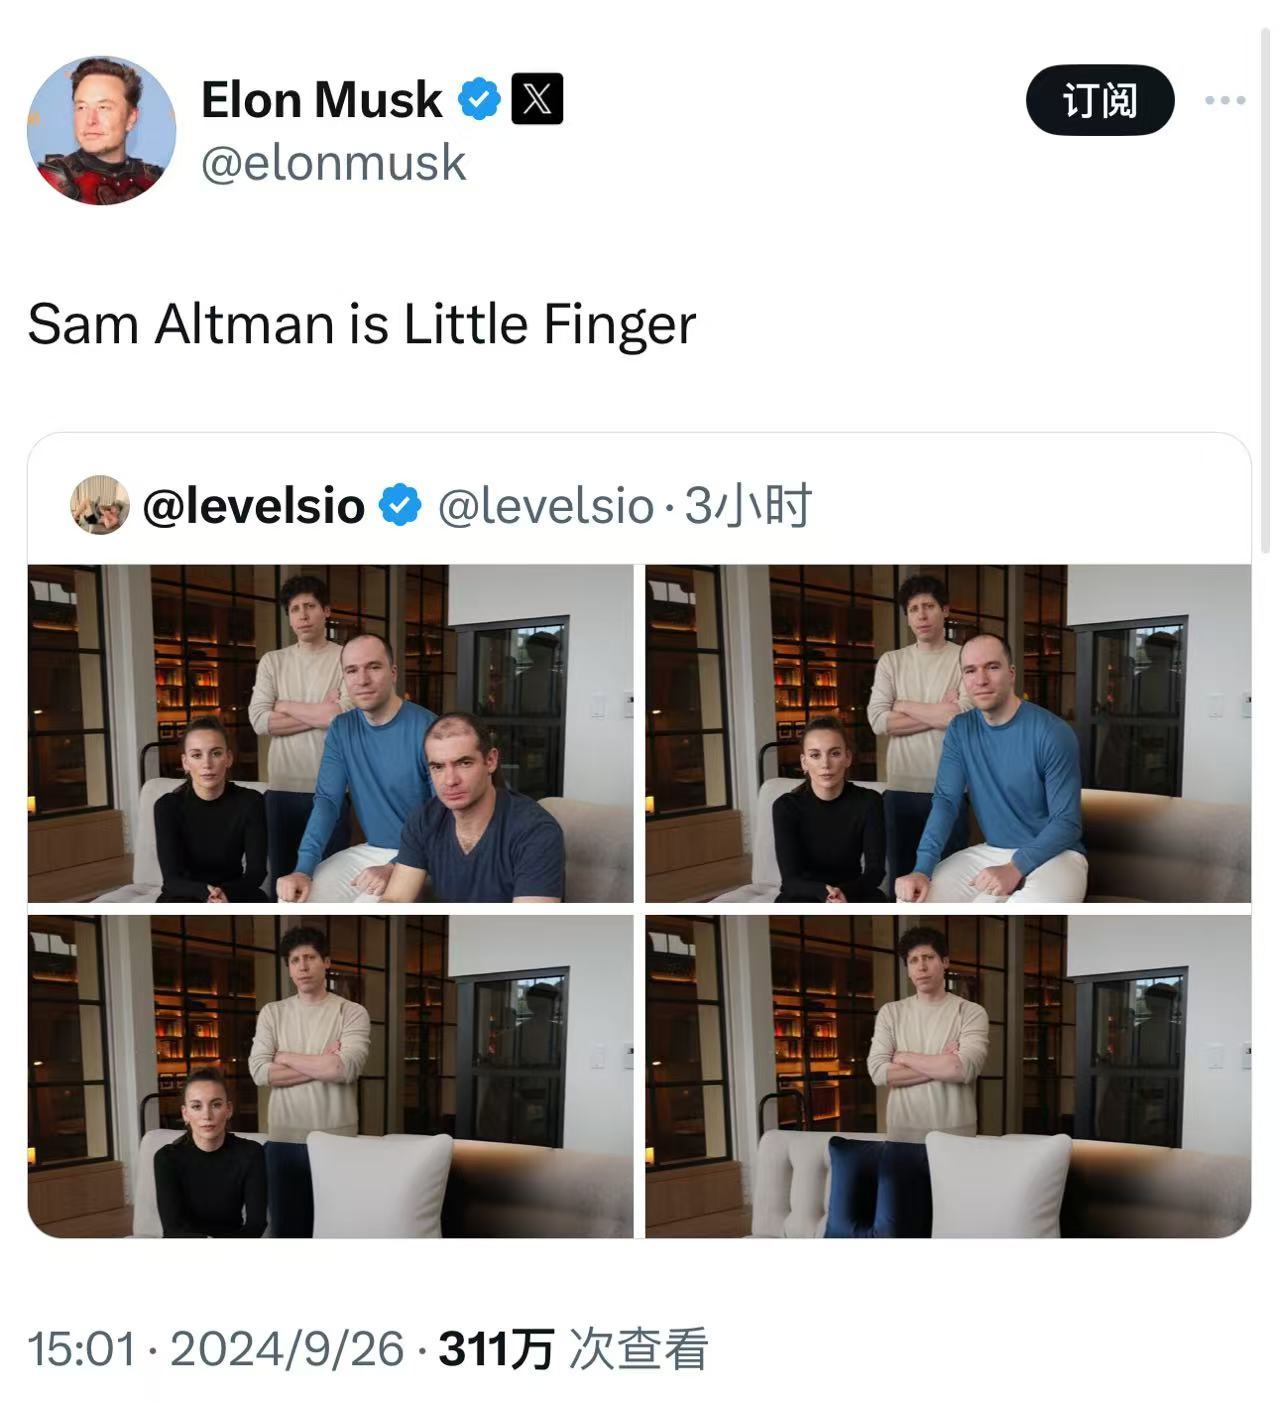This screenshot has height=1404, width=1279.
Task: Open the top-left photo showing four people
Action: point(330,733)
